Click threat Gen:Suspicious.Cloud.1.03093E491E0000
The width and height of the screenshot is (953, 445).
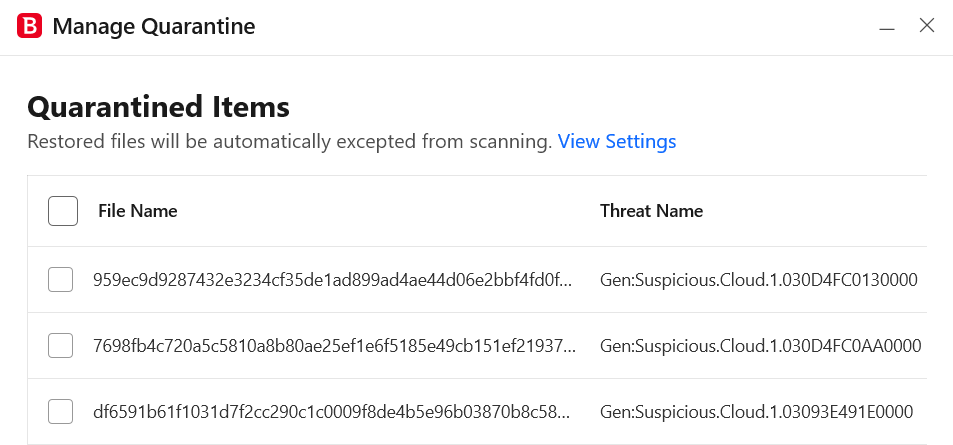point(757,412)
